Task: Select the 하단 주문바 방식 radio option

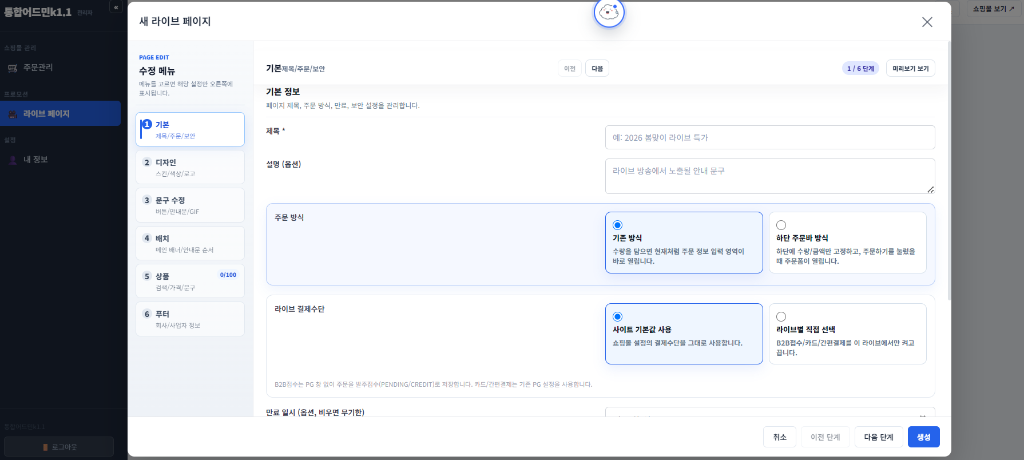Action: click(781, 225)
